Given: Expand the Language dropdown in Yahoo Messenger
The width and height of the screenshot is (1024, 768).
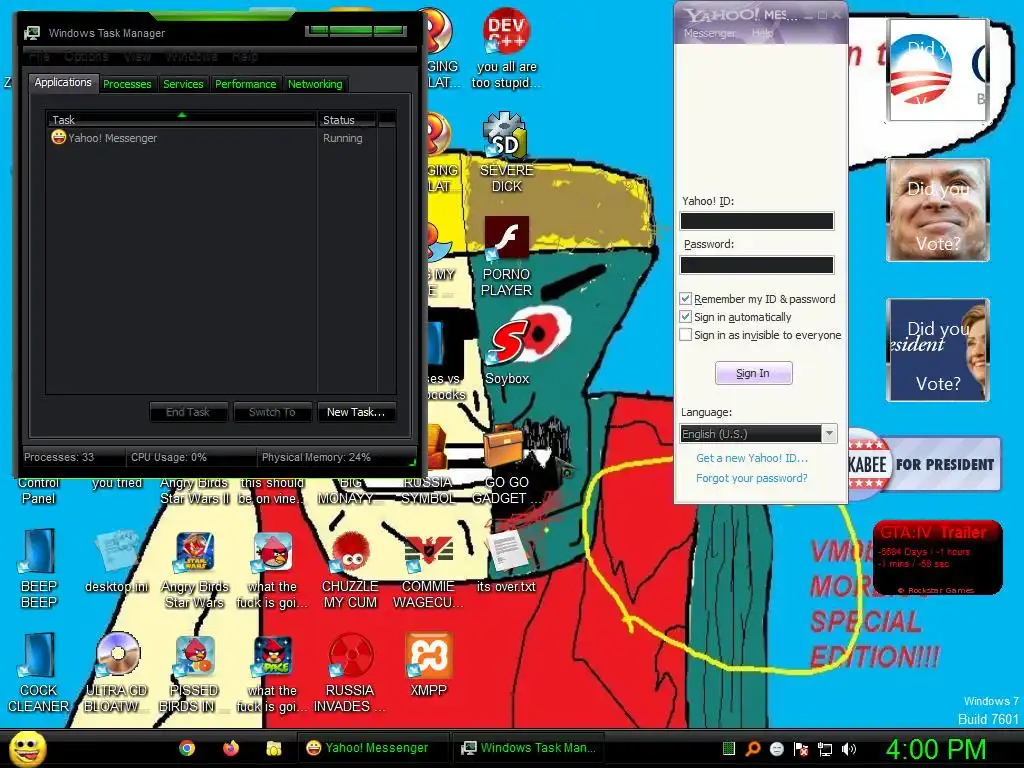Looking at the screenshot, I should tap(829, 434).
